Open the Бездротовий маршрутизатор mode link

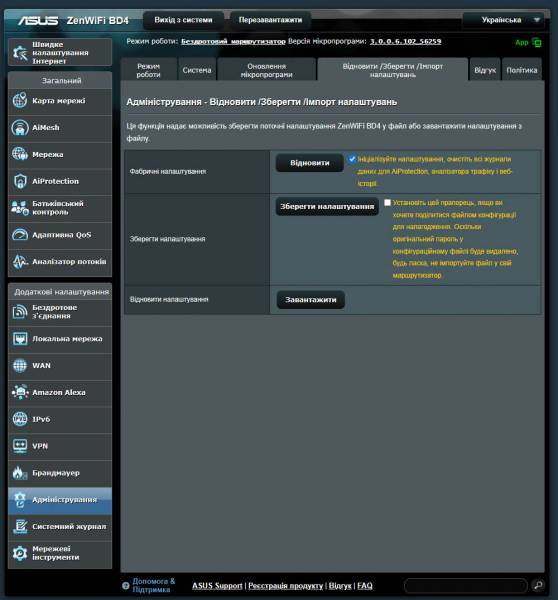coord(233,41)
